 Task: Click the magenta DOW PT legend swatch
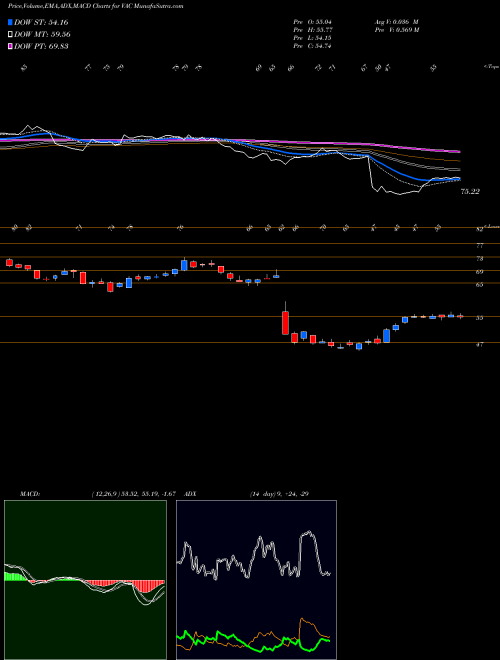click(x=10, y=46)
